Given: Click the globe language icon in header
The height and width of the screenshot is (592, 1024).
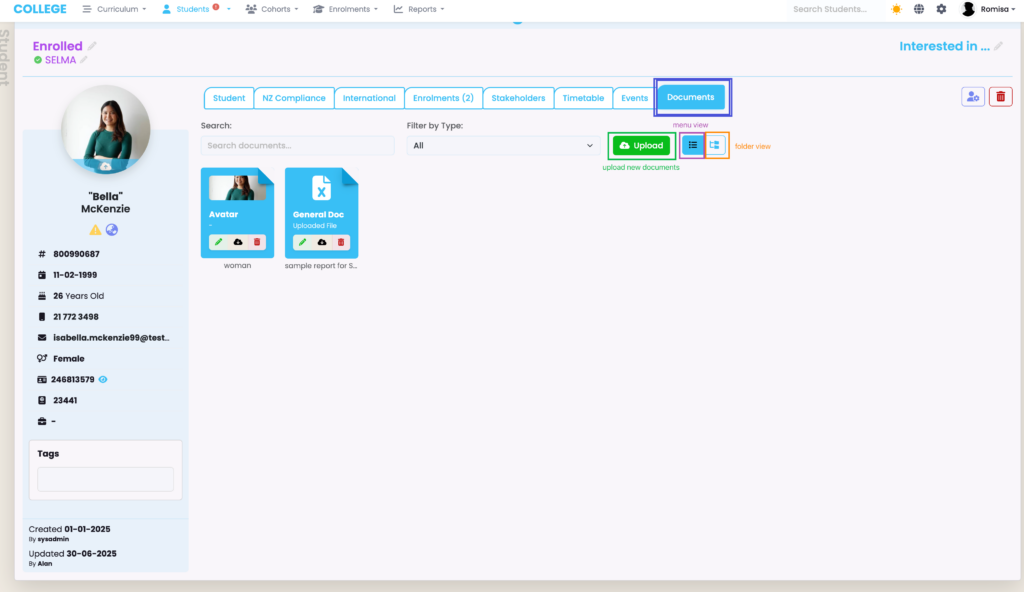Looking at the screenshot, I should (919, 9).
